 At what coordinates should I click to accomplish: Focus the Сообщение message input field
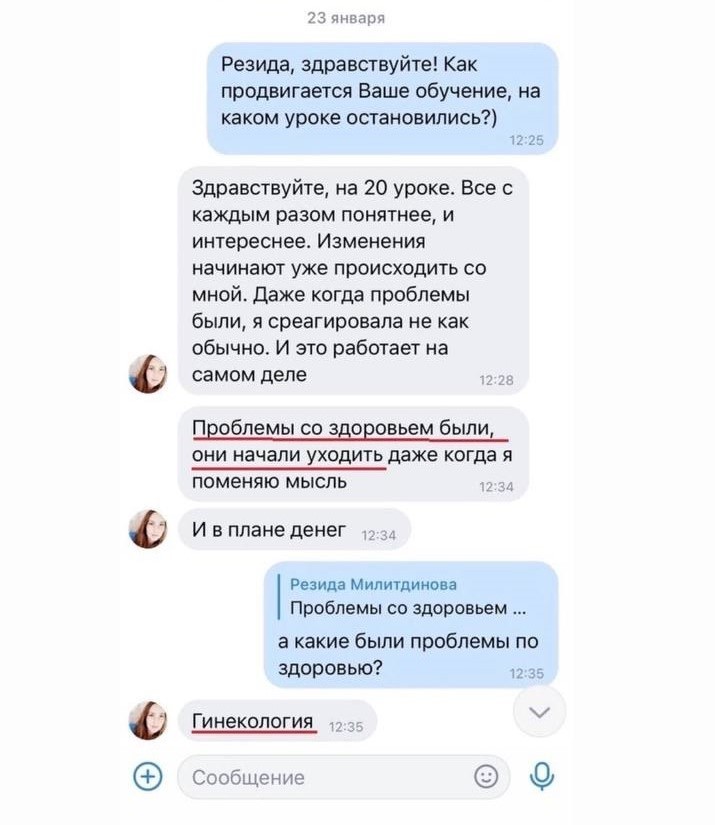click(x=344, y=777)
